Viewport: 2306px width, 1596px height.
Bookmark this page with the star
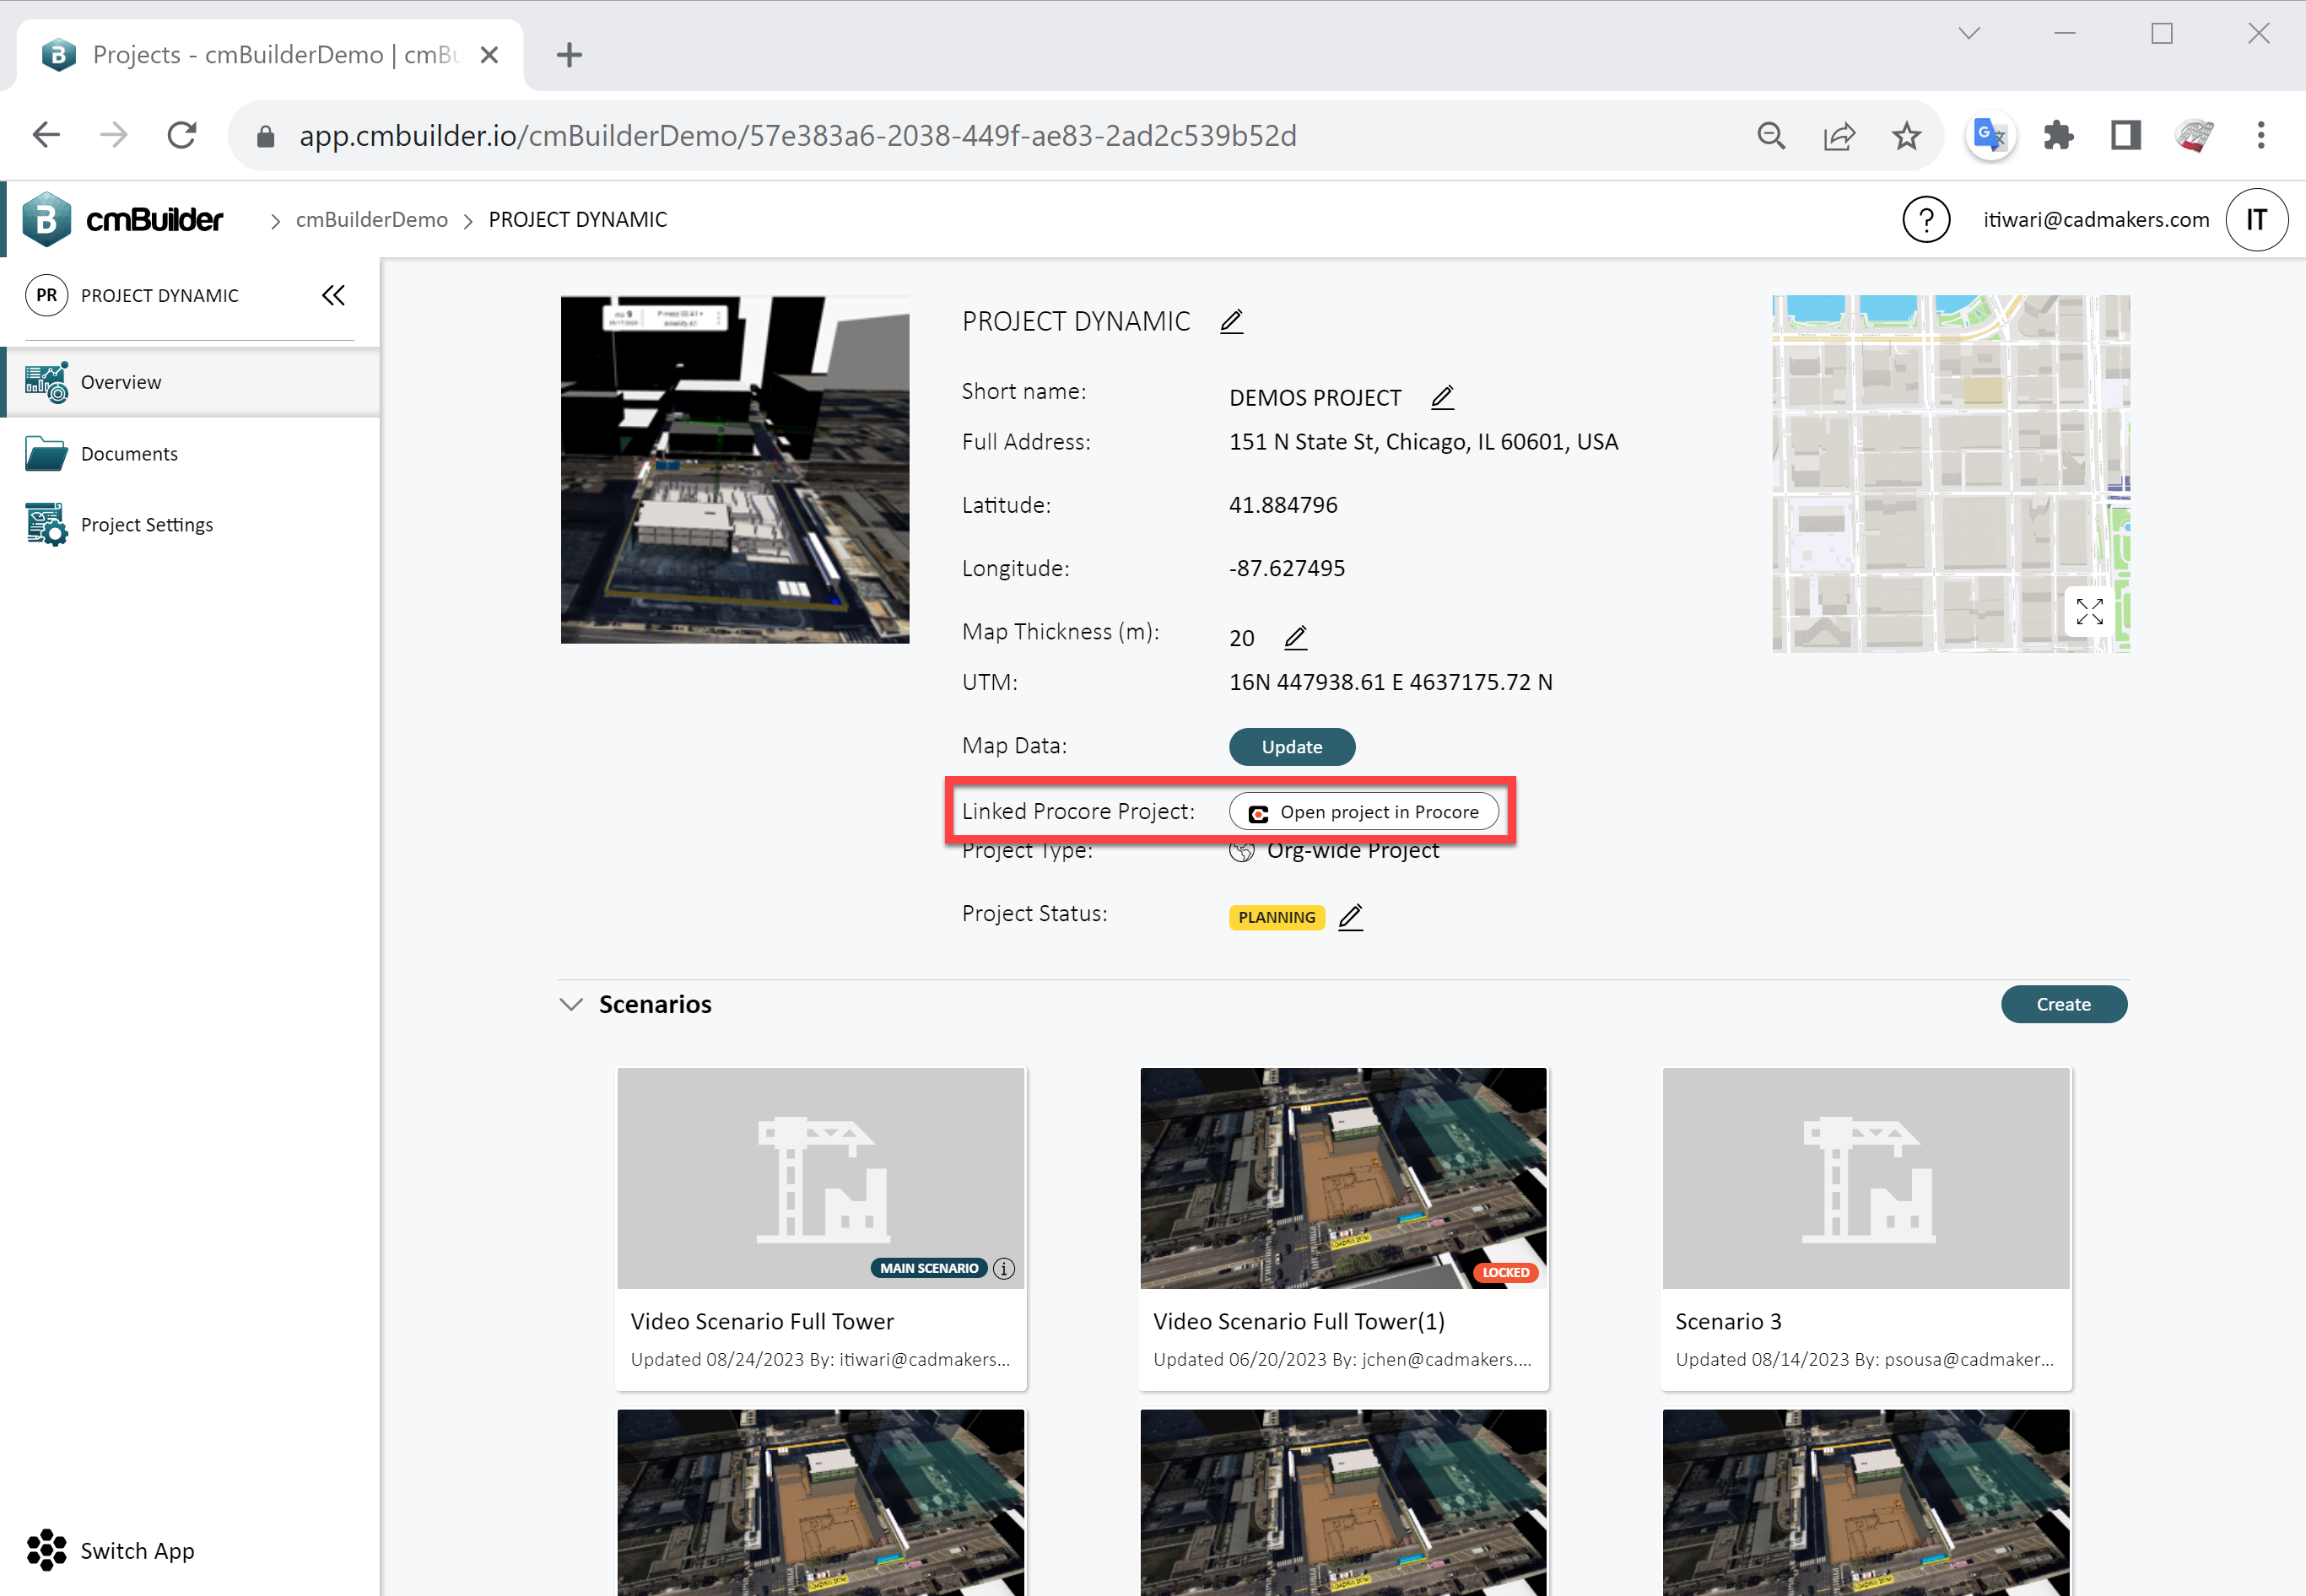tap(1906, 135)
